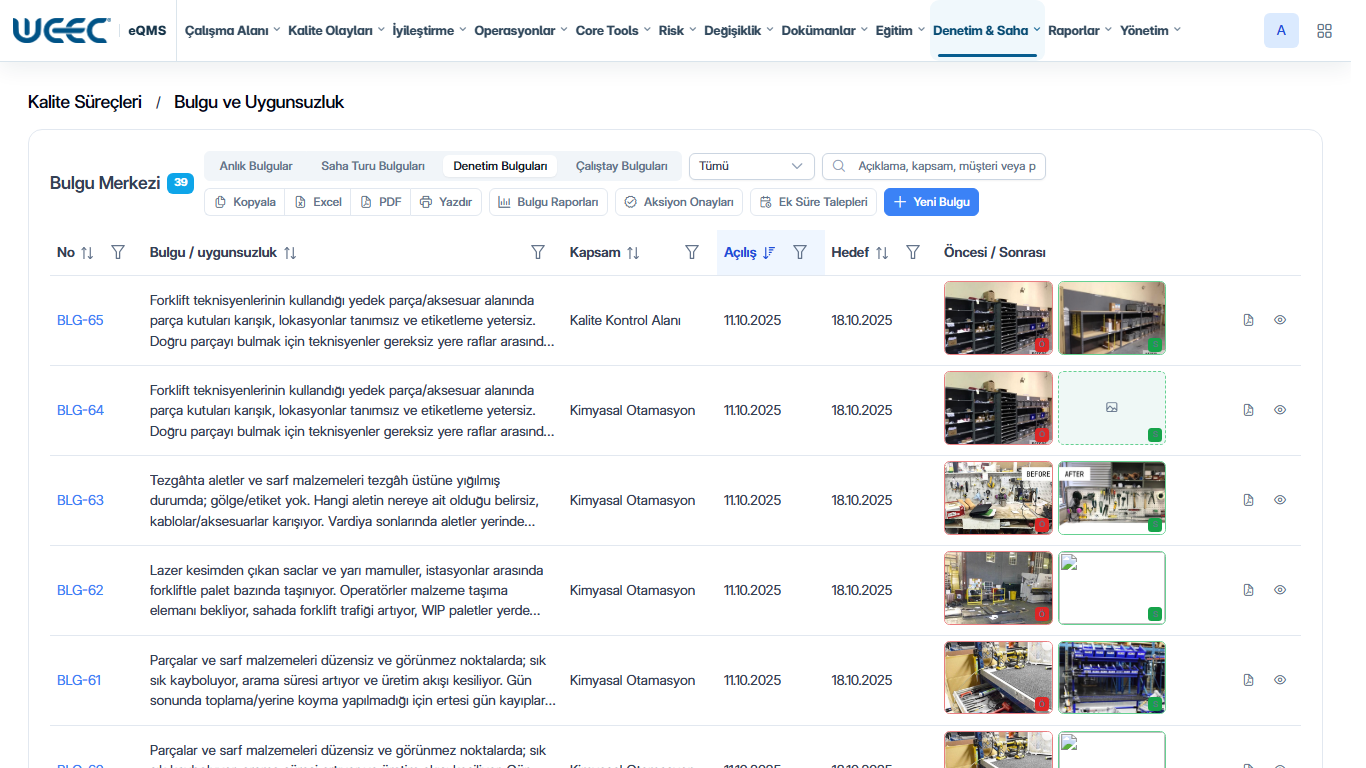This screenshot has height=768, width=1366.
Task: Switch to the Saha Turu Bulguları tab
Action: 373,166
